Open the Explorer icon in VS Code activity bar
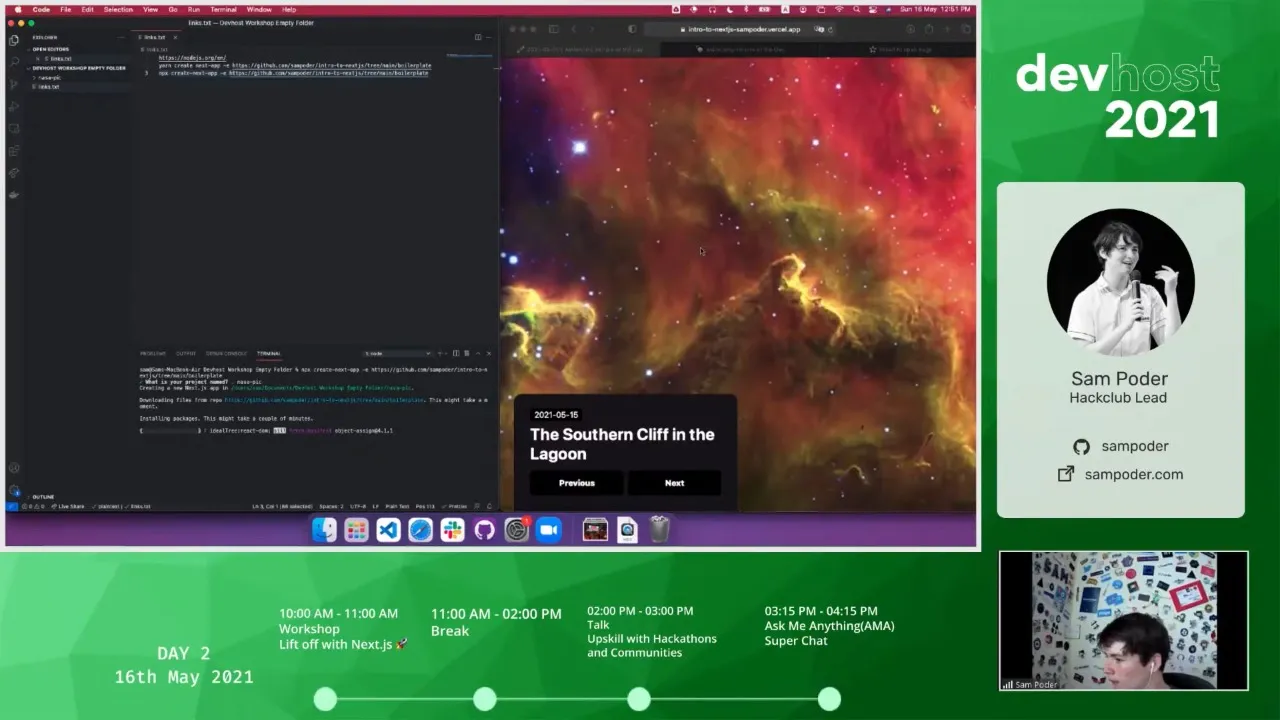This screenshot has width=1280, height=720. [14, 40]
